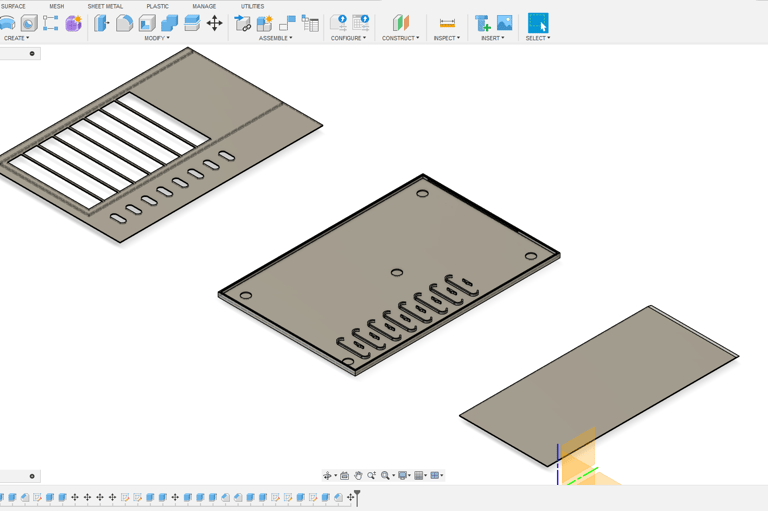
Task: Click the Construct plane icon
Action: [400, 22]
